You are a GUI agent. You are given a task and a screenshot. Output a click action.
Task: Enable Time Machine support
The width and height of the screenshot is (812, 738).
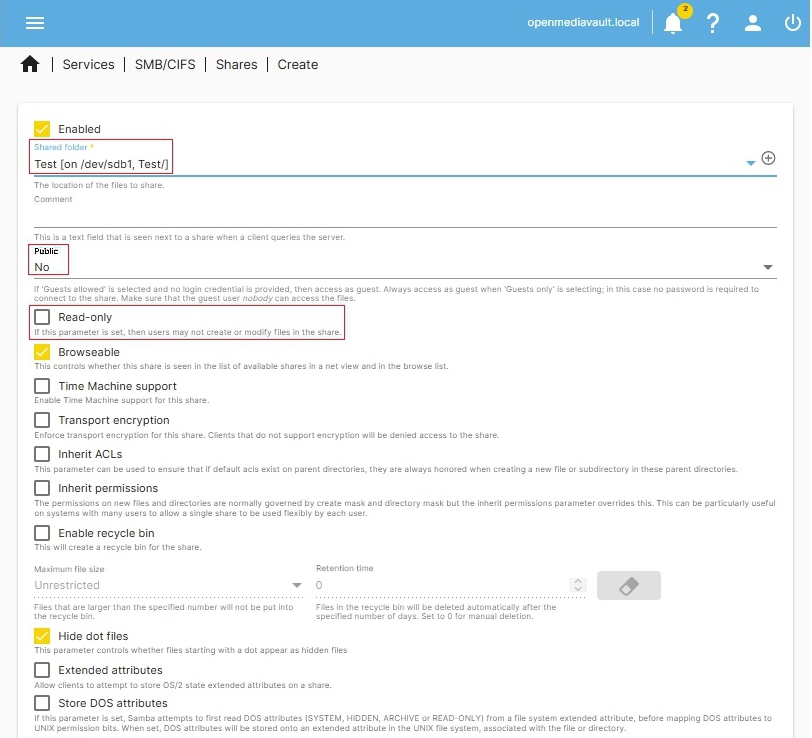[x=42, y=386]
